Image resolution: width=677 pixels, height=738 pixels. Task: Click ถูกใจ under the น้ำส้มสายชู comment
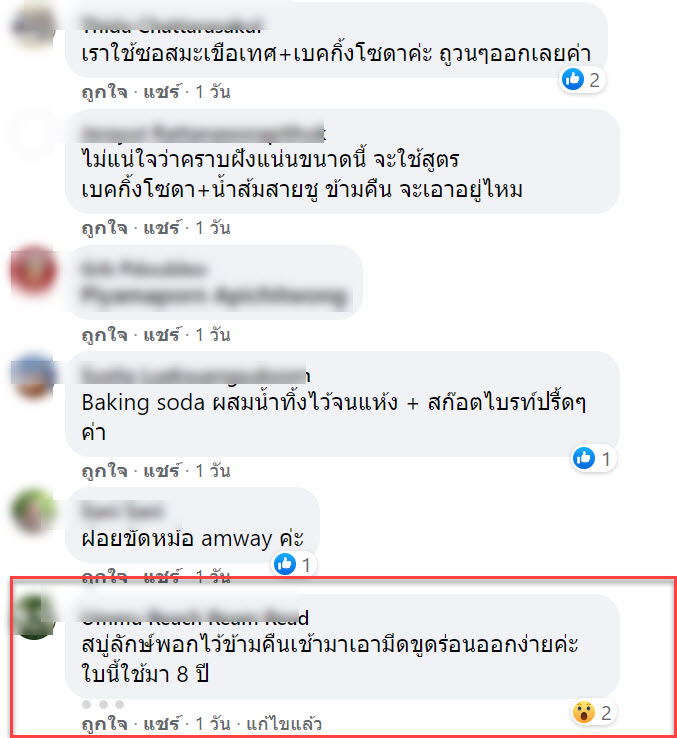[105, 228]
